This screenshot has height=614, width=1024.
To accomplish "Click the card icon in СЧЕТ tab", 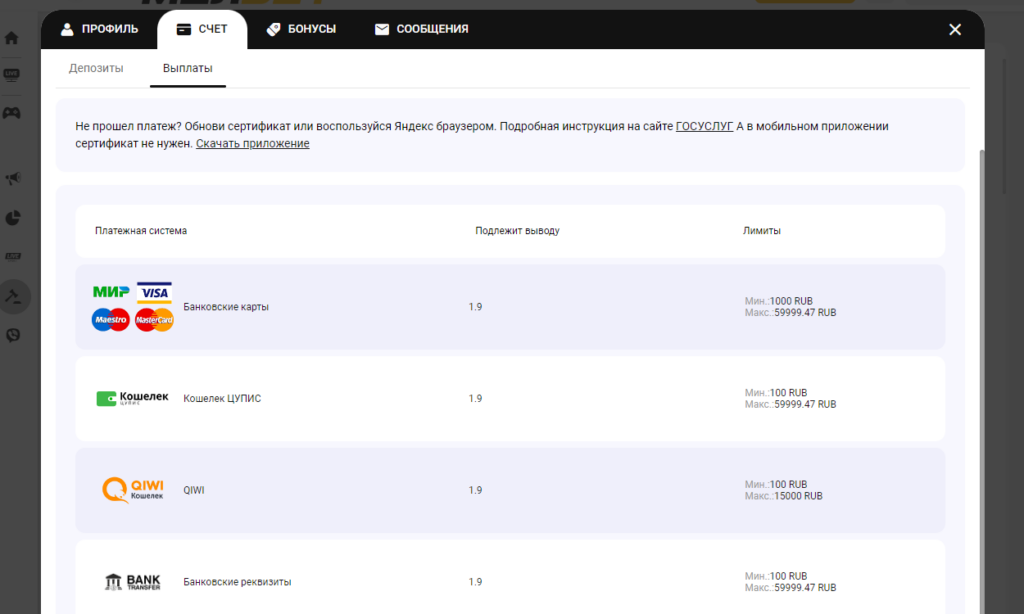I will tap(184, 29).
